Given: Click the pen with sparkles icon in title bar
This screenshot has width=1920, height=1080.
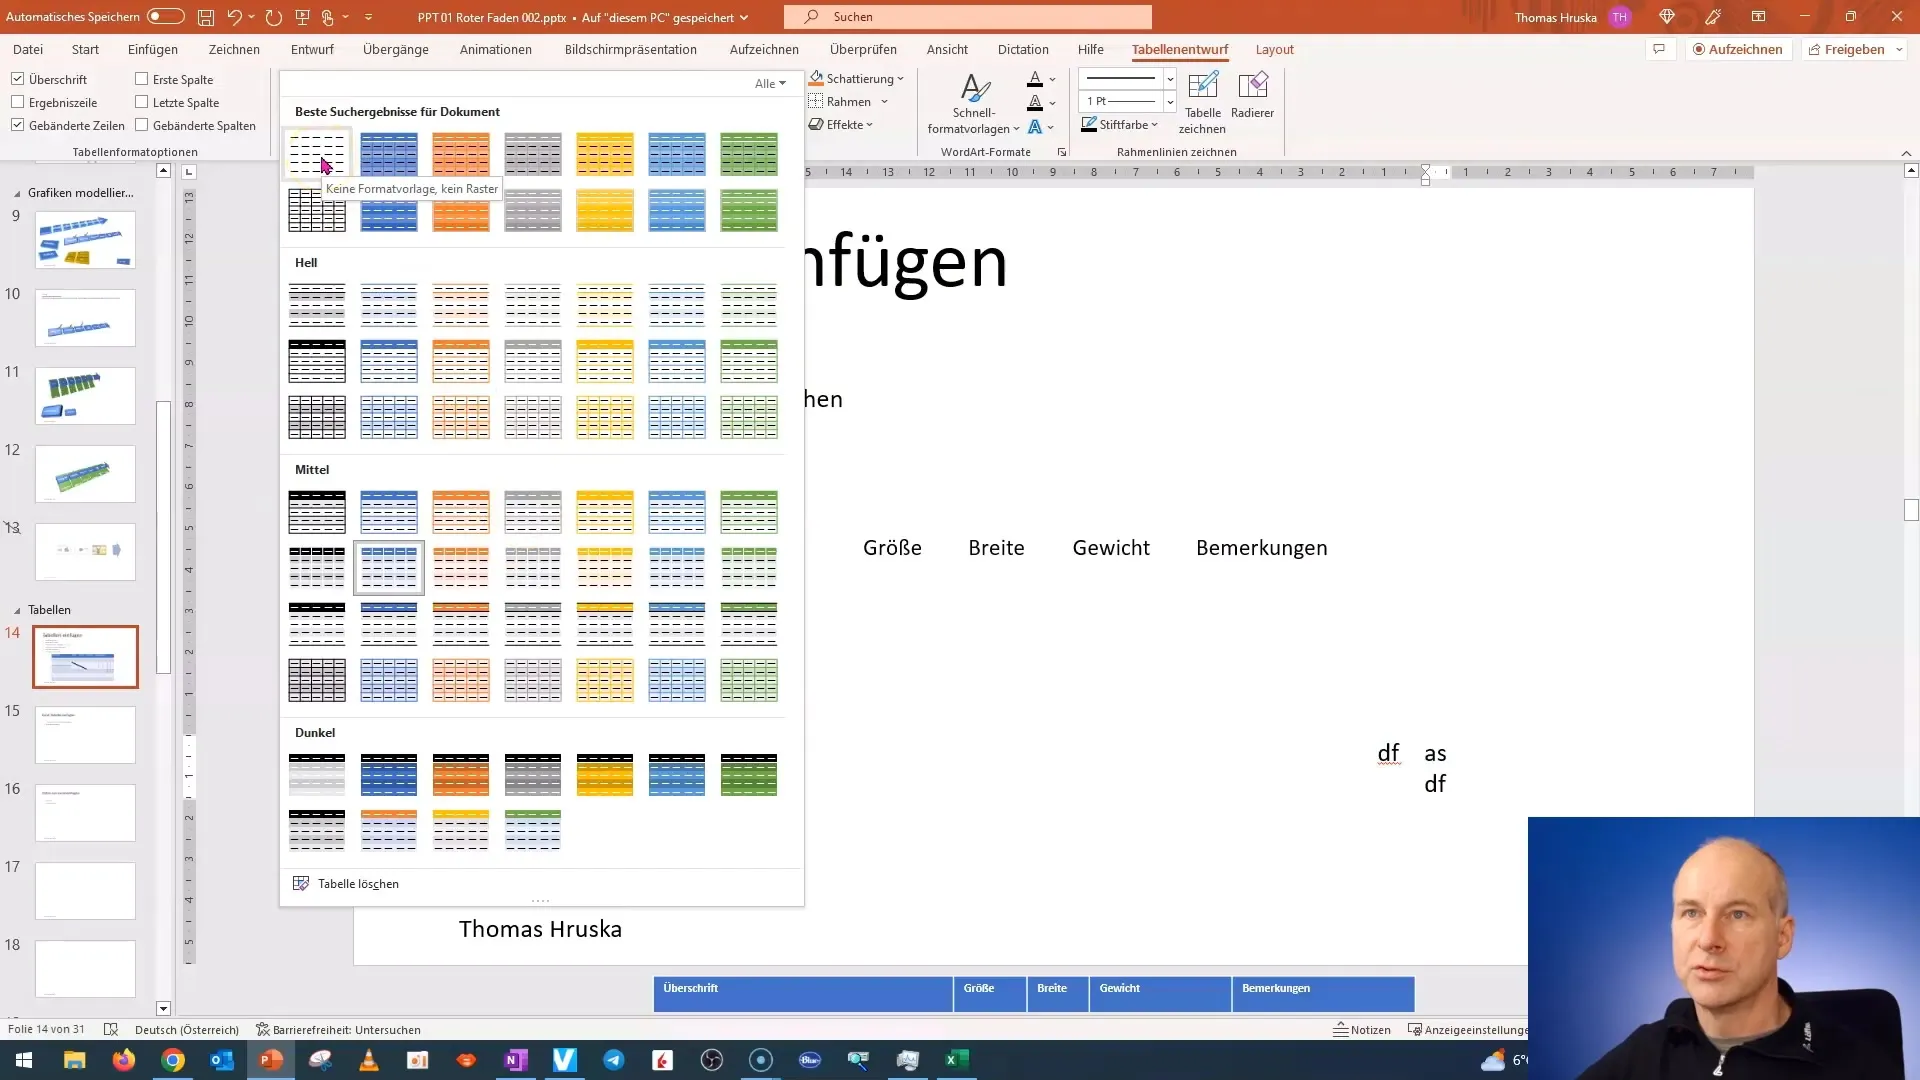Looking at the screenshot, I should [1713, 17].
